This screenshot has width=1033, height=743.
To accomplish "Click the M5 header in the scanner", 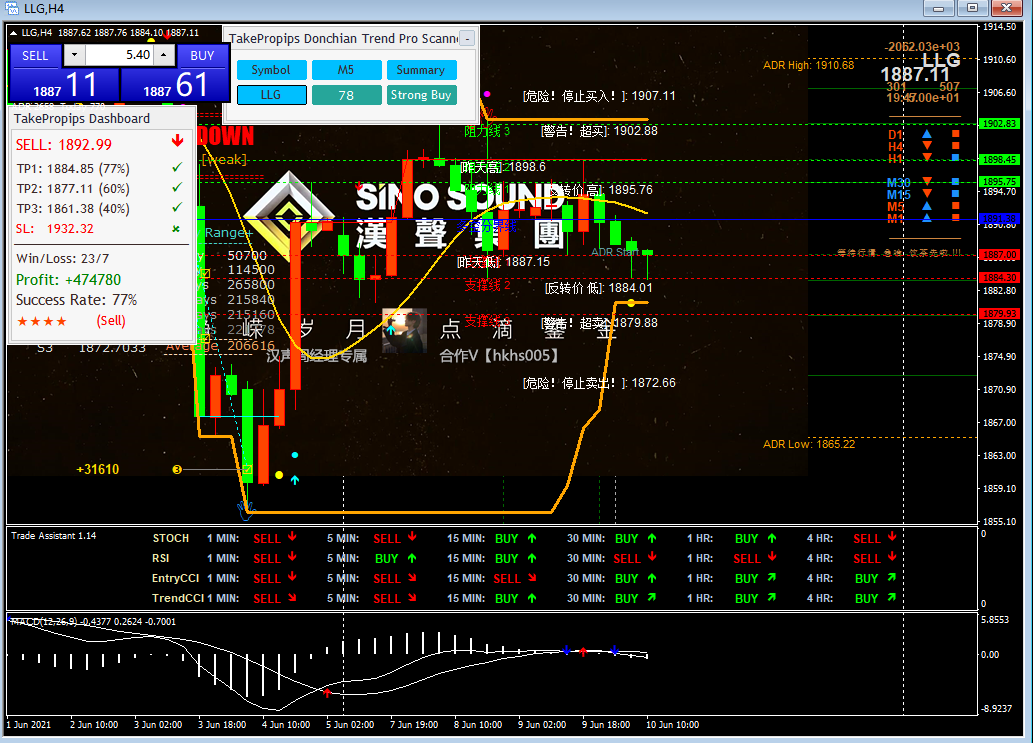I will point(347,70).
